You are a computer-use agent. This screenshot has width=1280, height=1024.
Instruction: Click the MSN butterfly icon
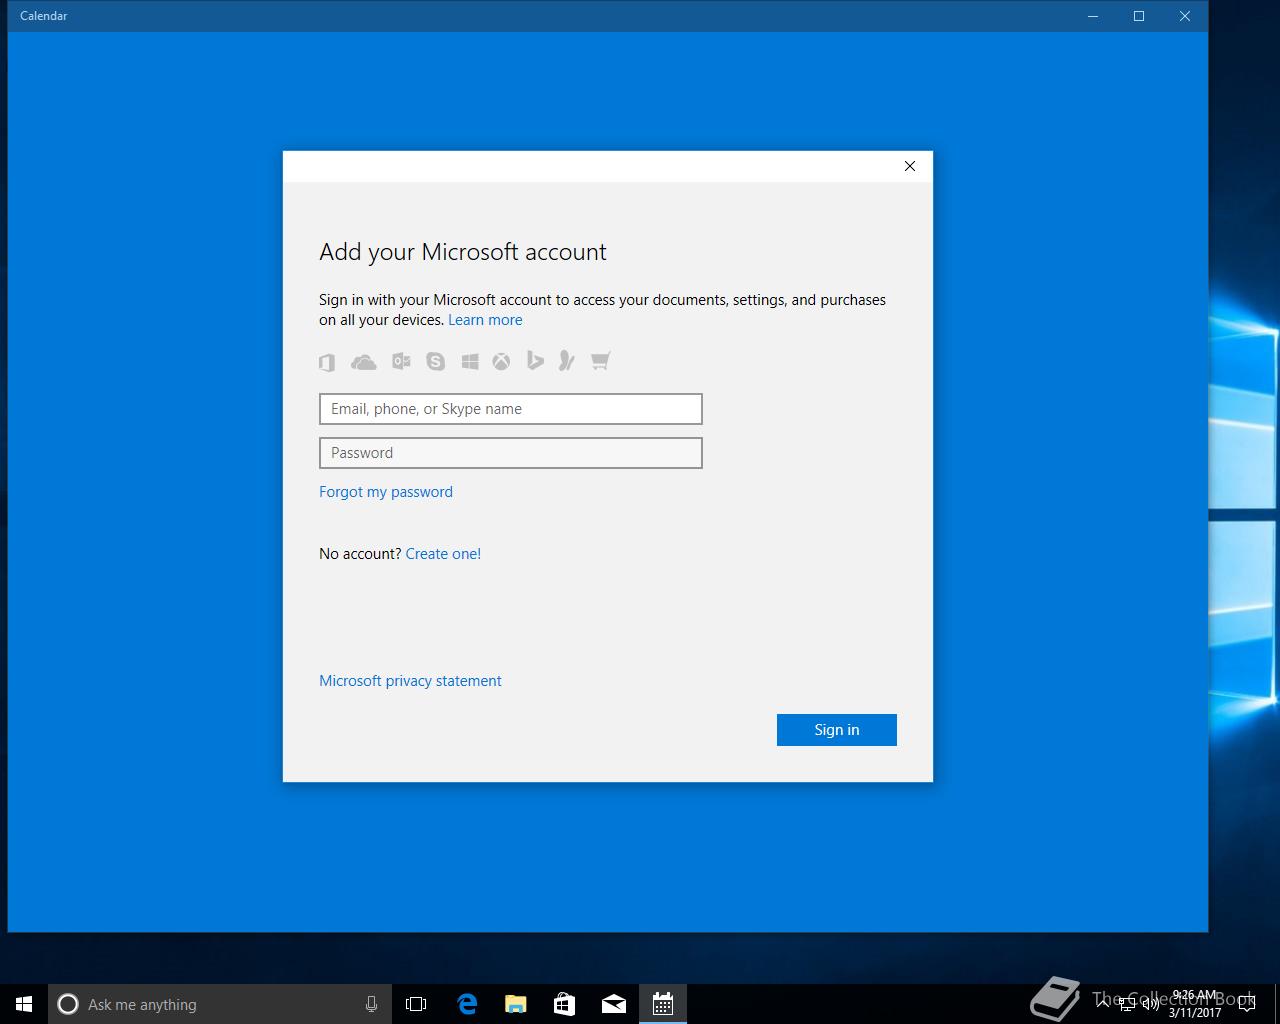(566, 361)
